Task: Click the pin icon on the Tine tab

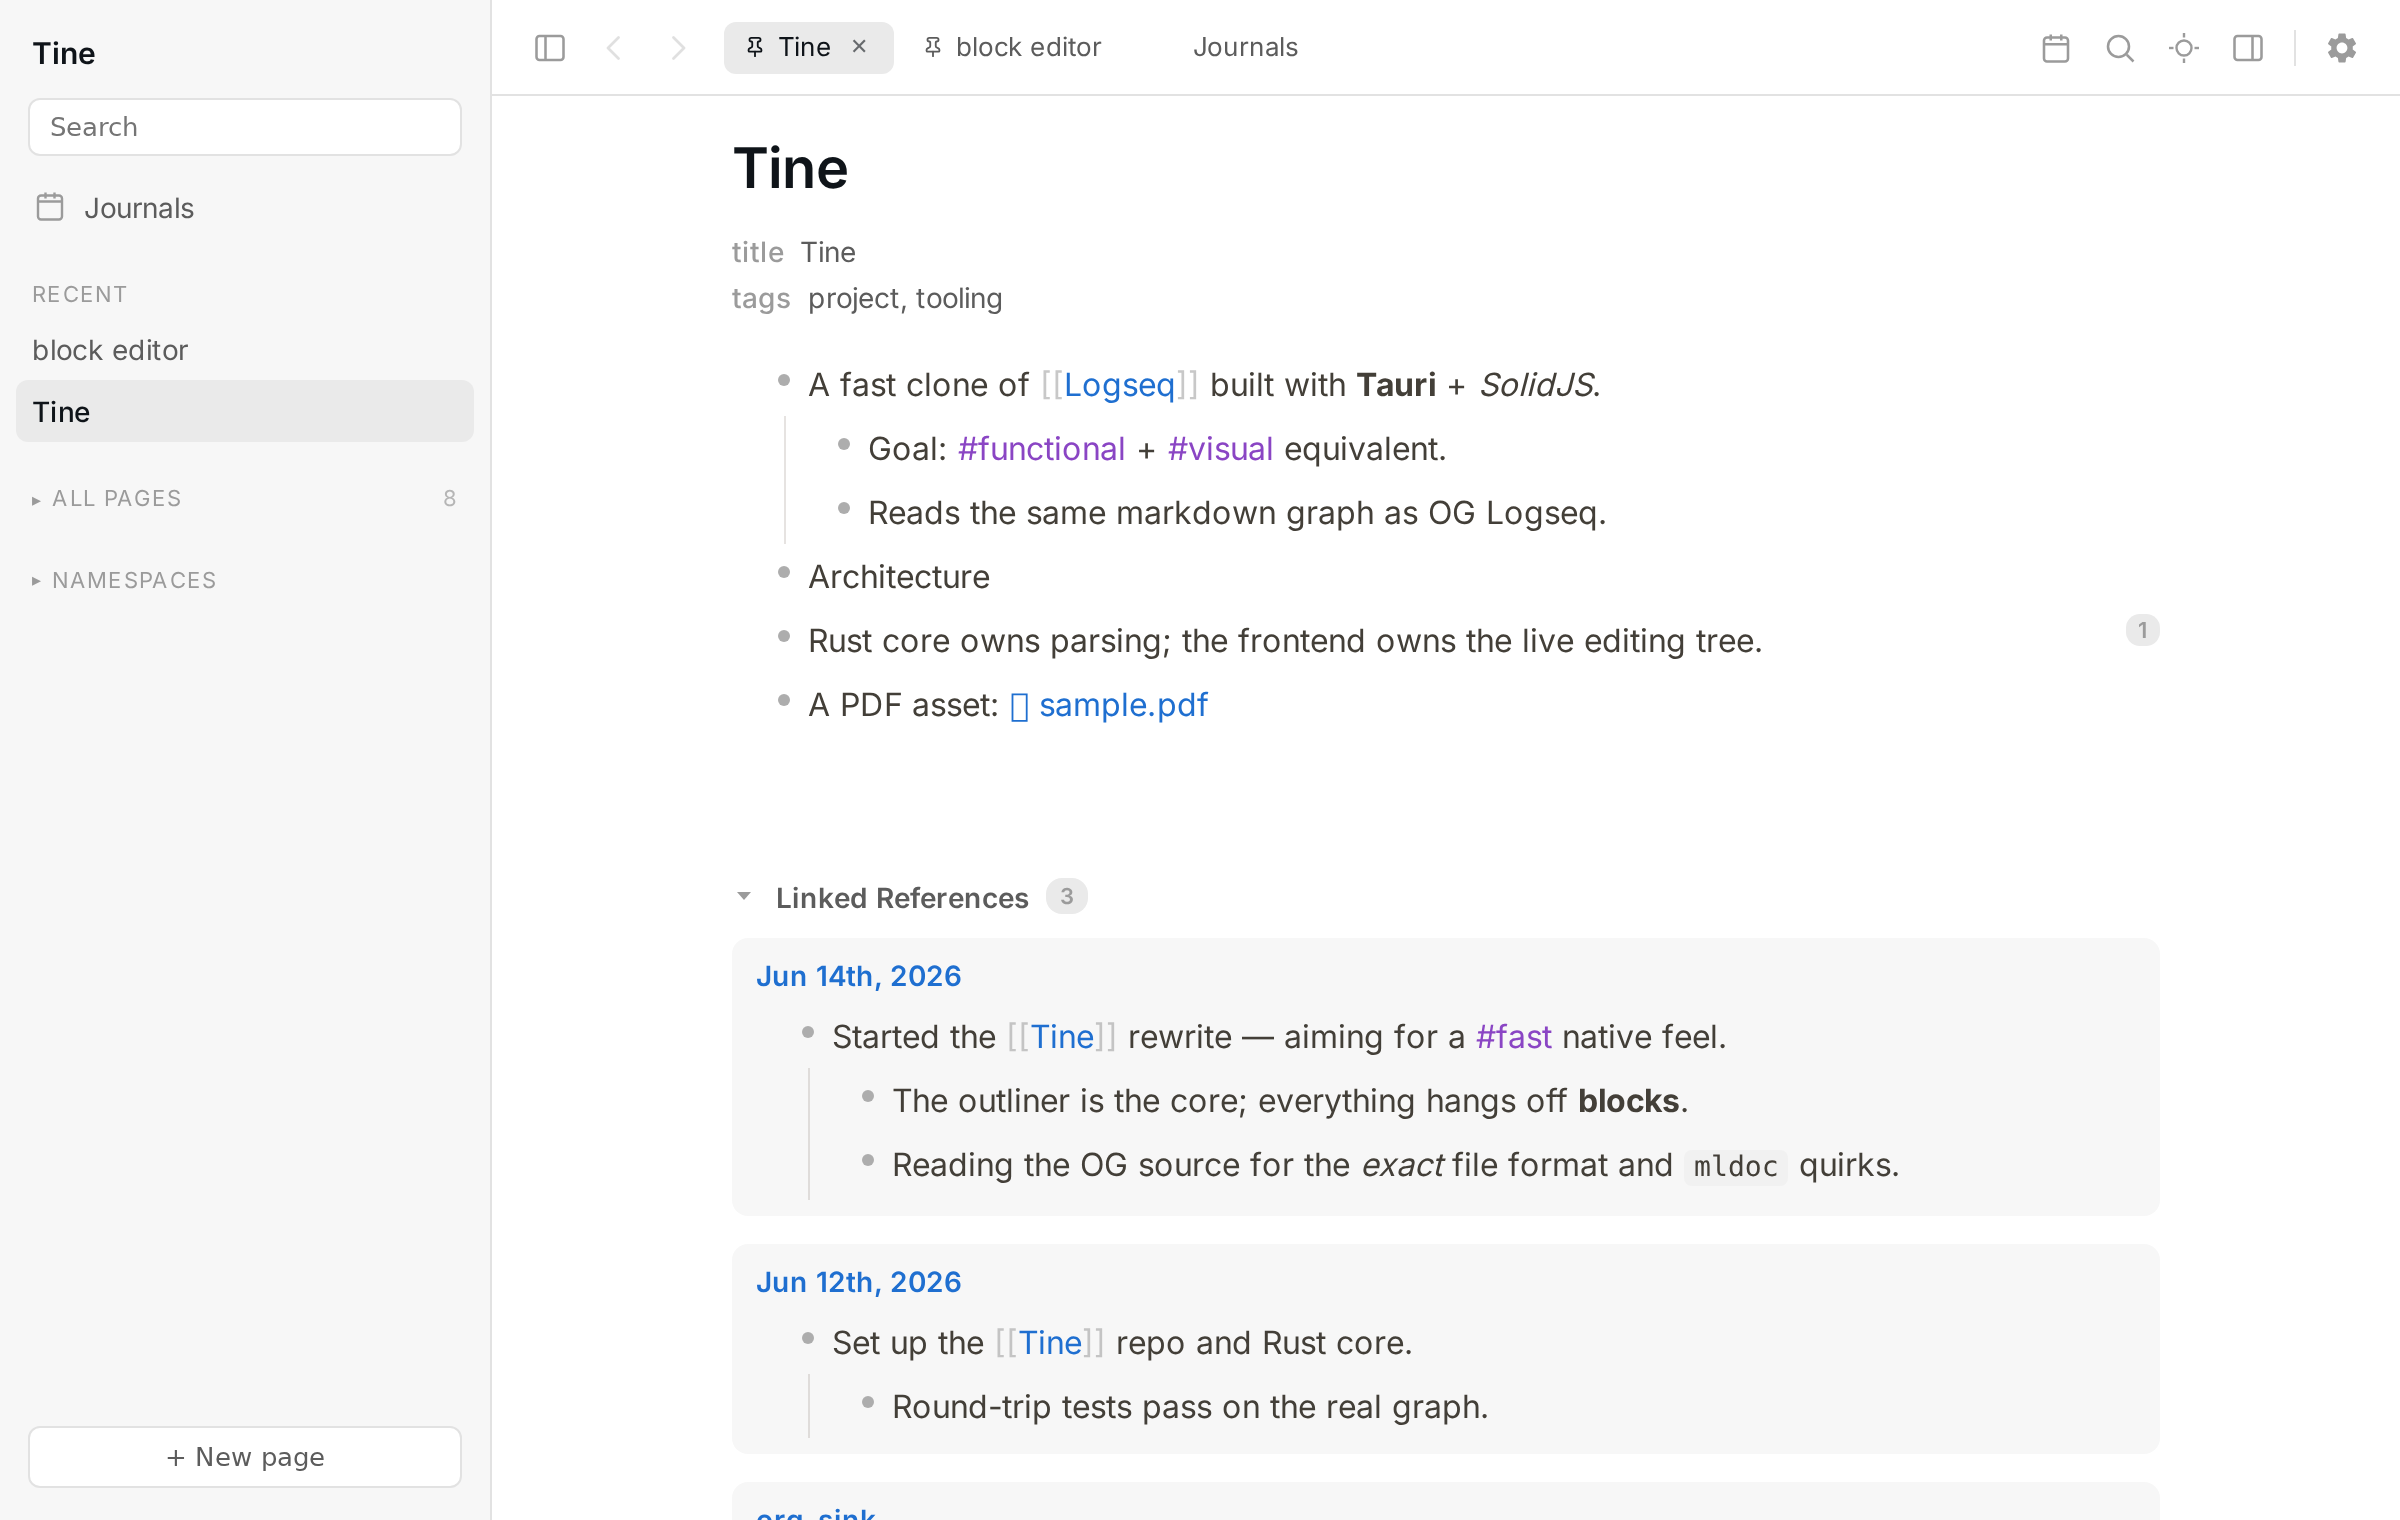Action: pyautogui.click(x=755, y=47)
